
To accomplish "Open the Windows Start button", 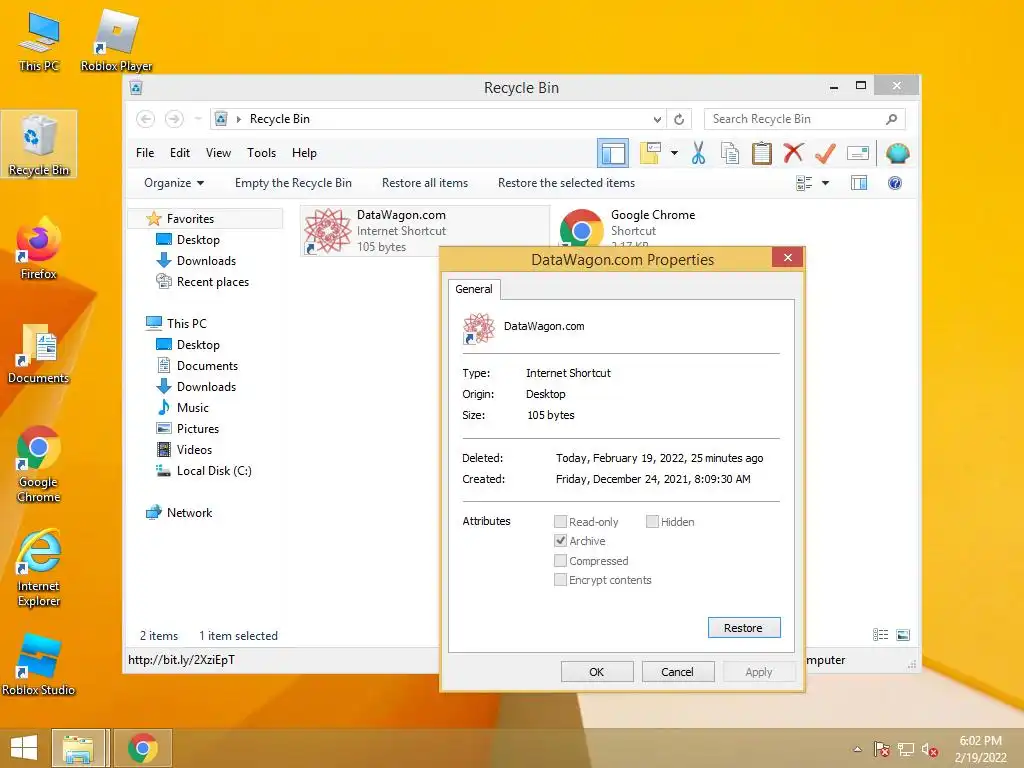I will [x=24, y=748].
